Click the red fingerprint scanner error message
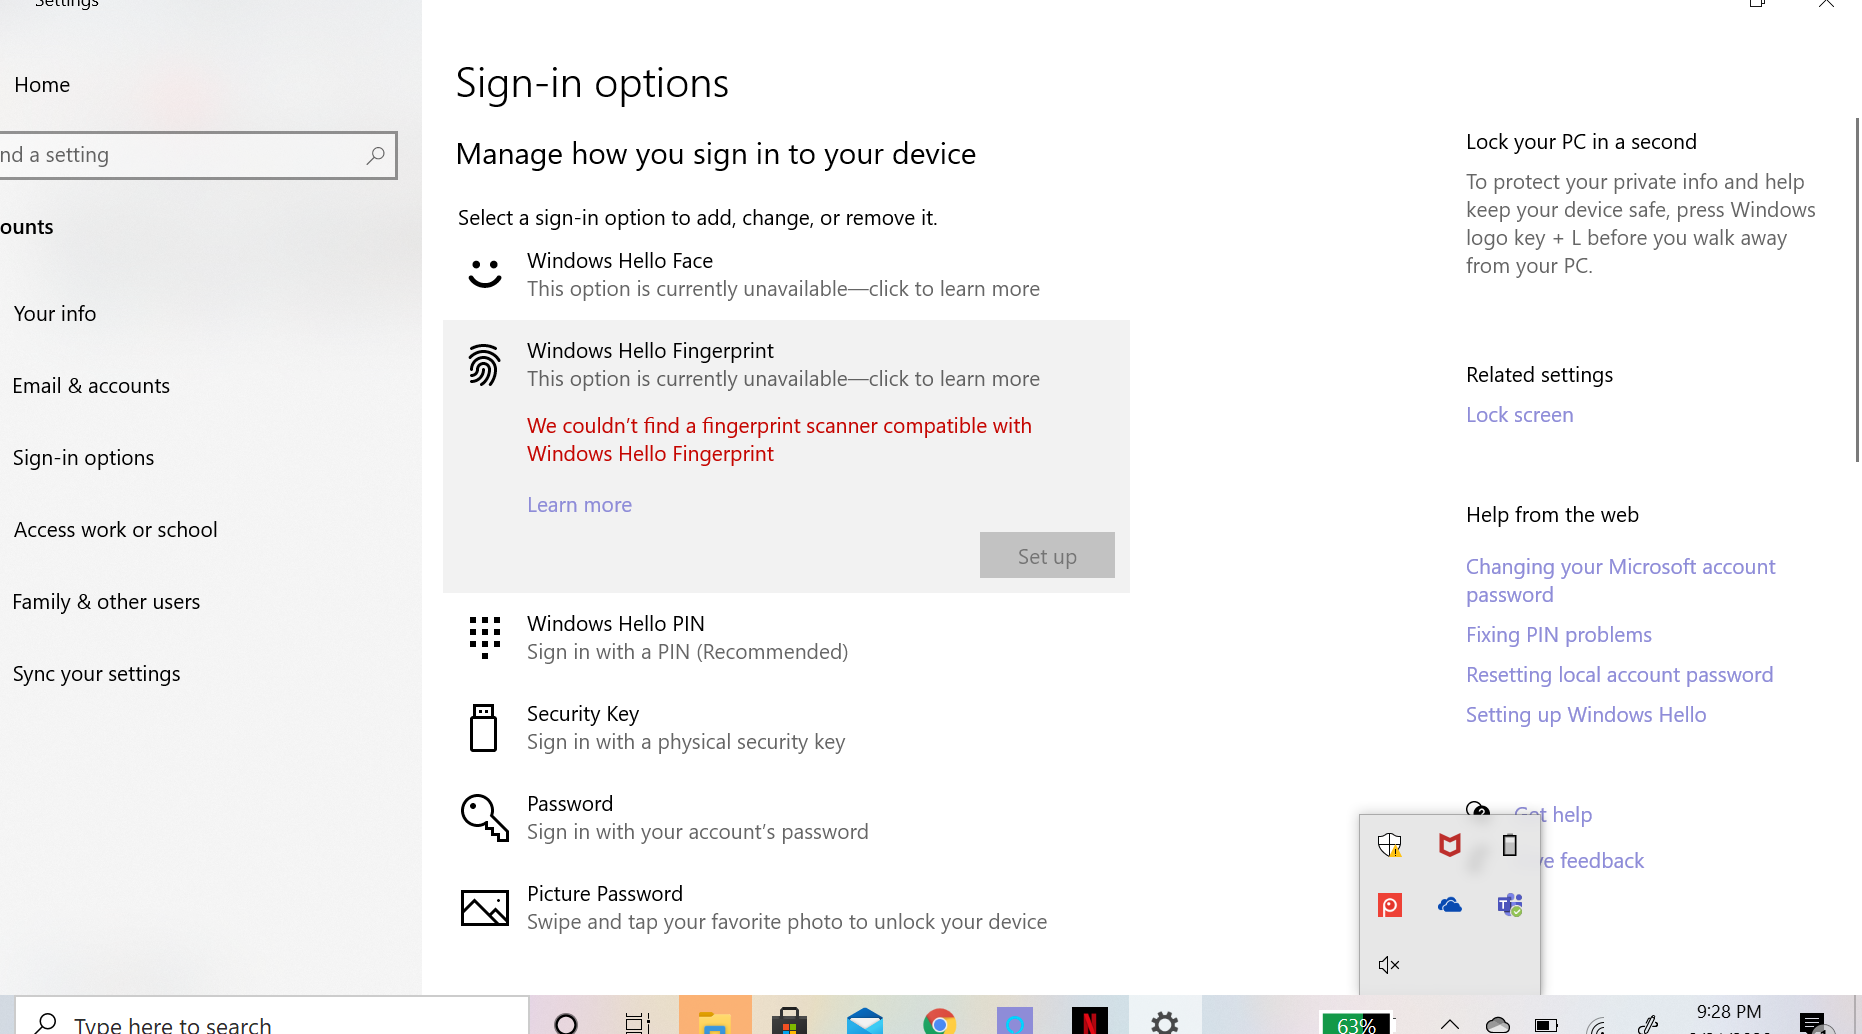Screen dimensions: 1862x1034 click(779, 440)
